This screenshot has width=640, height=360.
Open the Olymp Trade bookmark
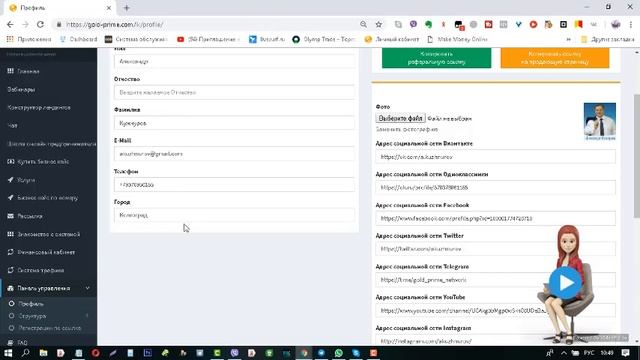tap(324, 39)
